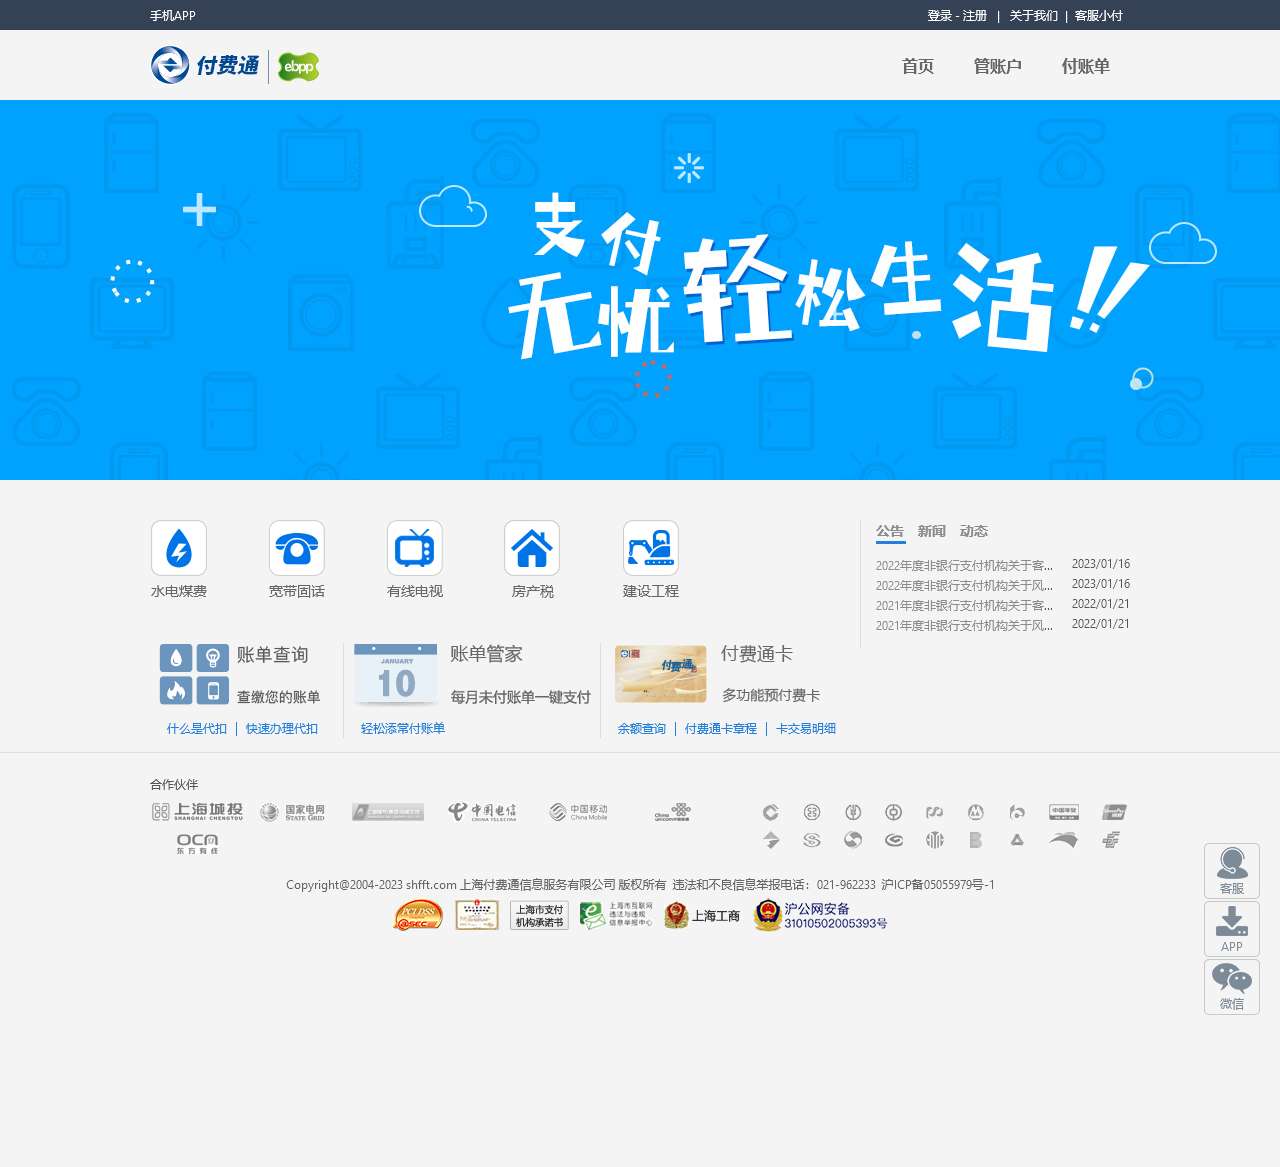Open the 微信 WeChat floating icon
The width and height of the screenshot is (1280, 1167).
point(1232,987)
